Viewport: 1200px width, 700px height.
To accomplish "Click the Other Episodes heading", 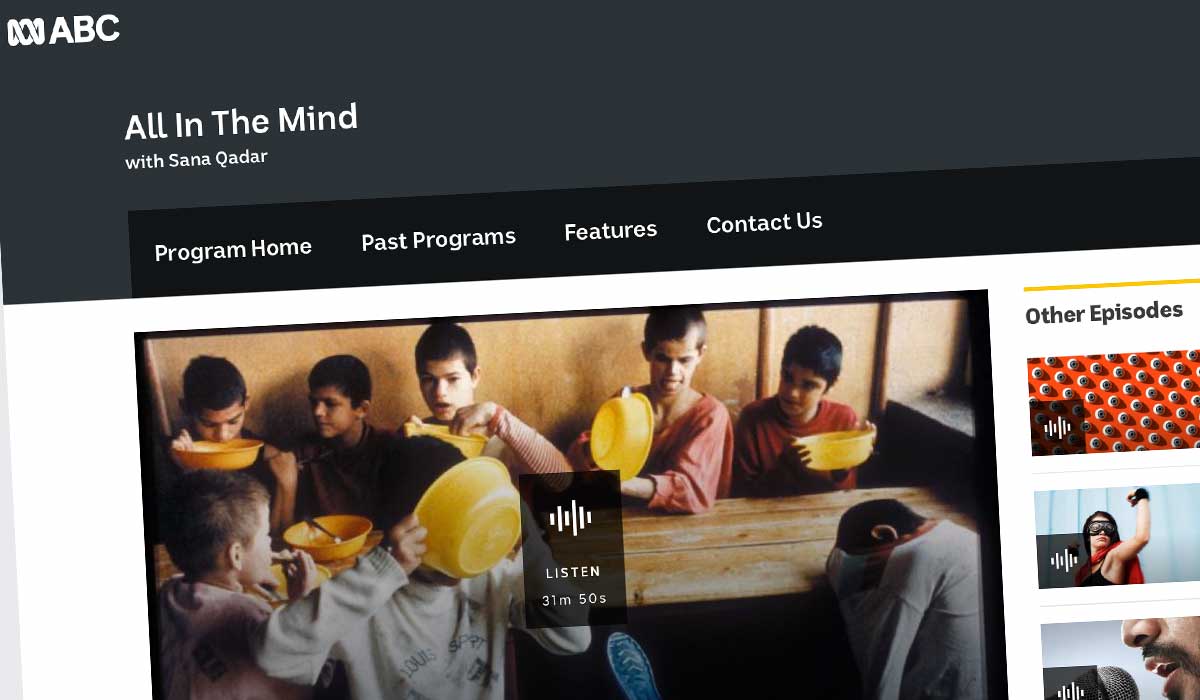I will [x=1104, y=313].
